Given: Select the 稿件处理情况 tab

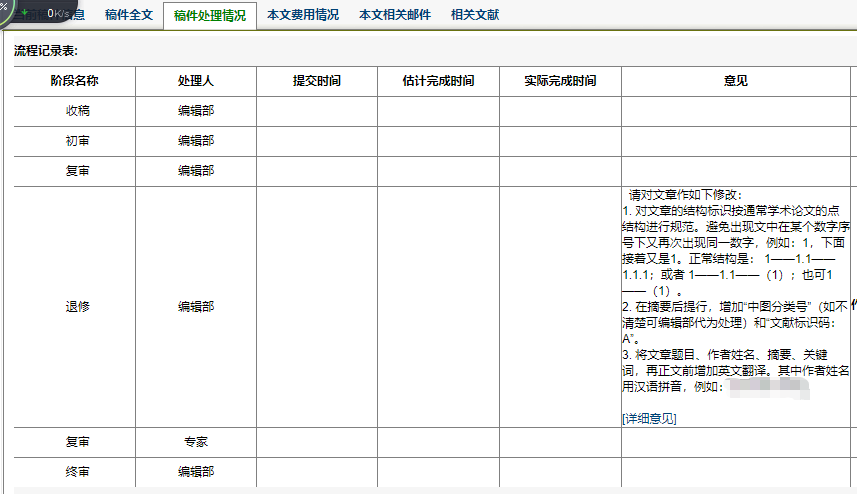Looking at the screenshot, I should 209,16.
